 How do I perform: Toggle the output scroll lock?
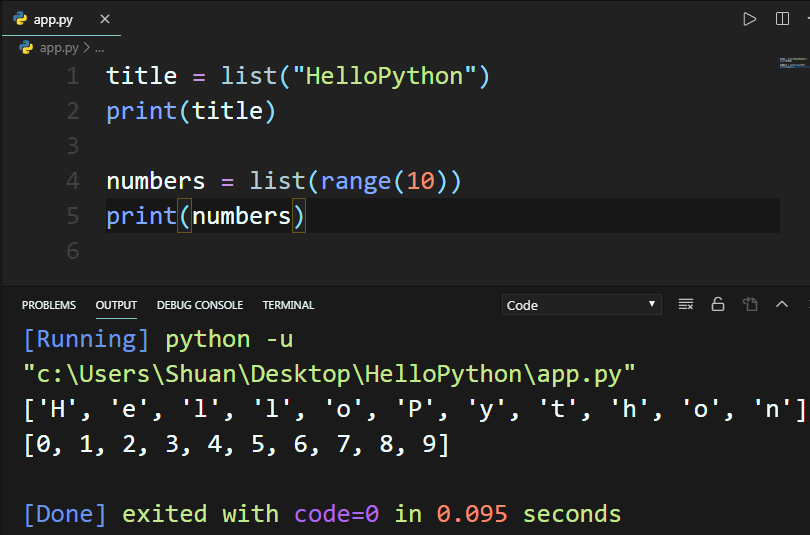point(717,305)
